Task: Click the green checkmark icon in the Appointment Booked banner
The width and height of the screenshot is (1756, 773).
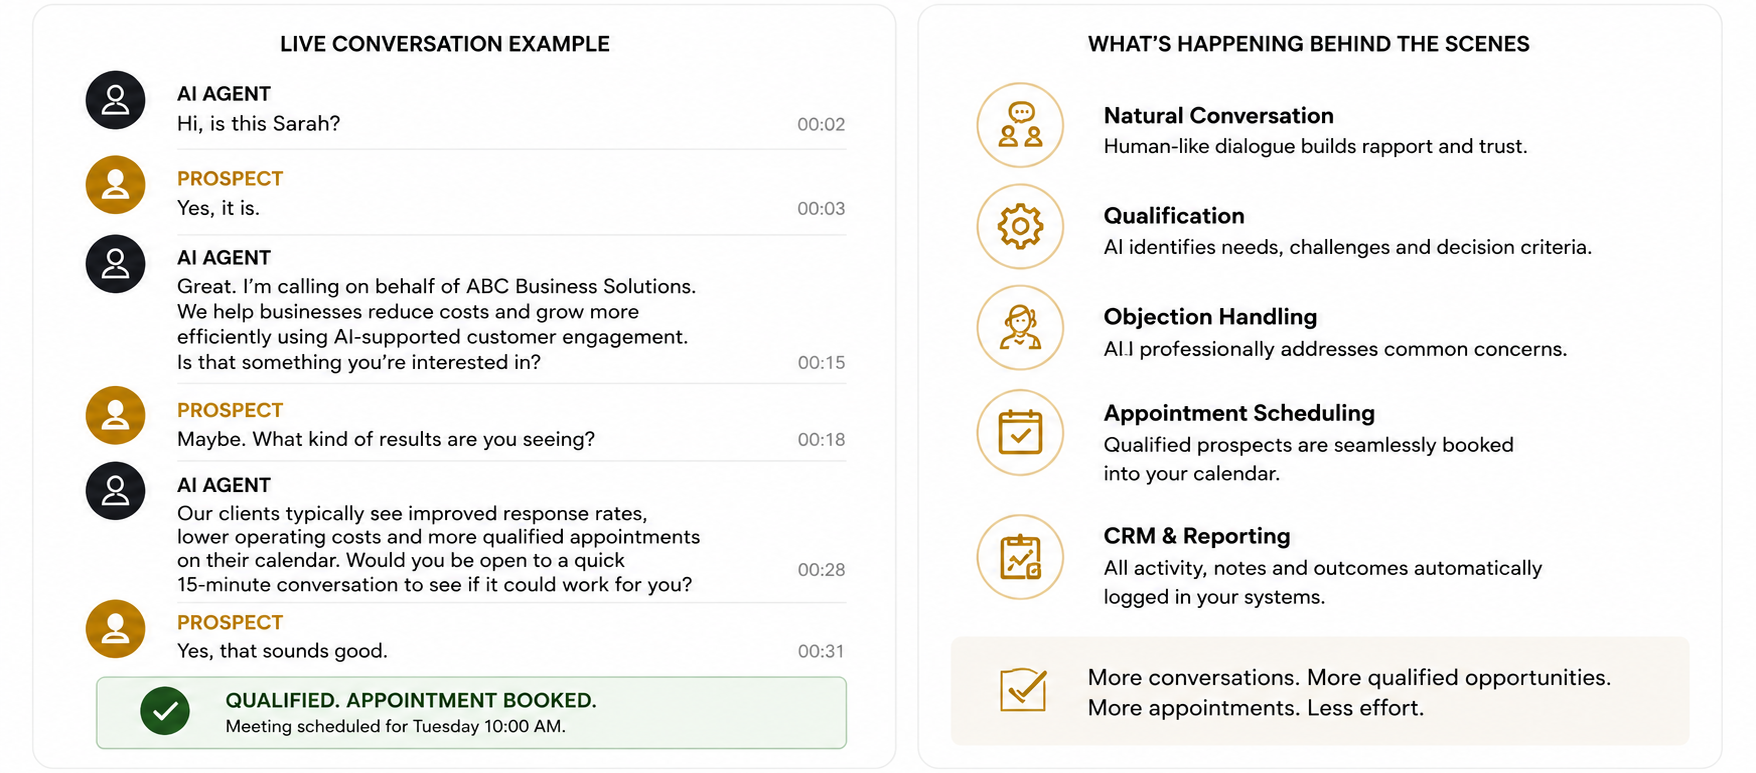Action: click(165, 711)
